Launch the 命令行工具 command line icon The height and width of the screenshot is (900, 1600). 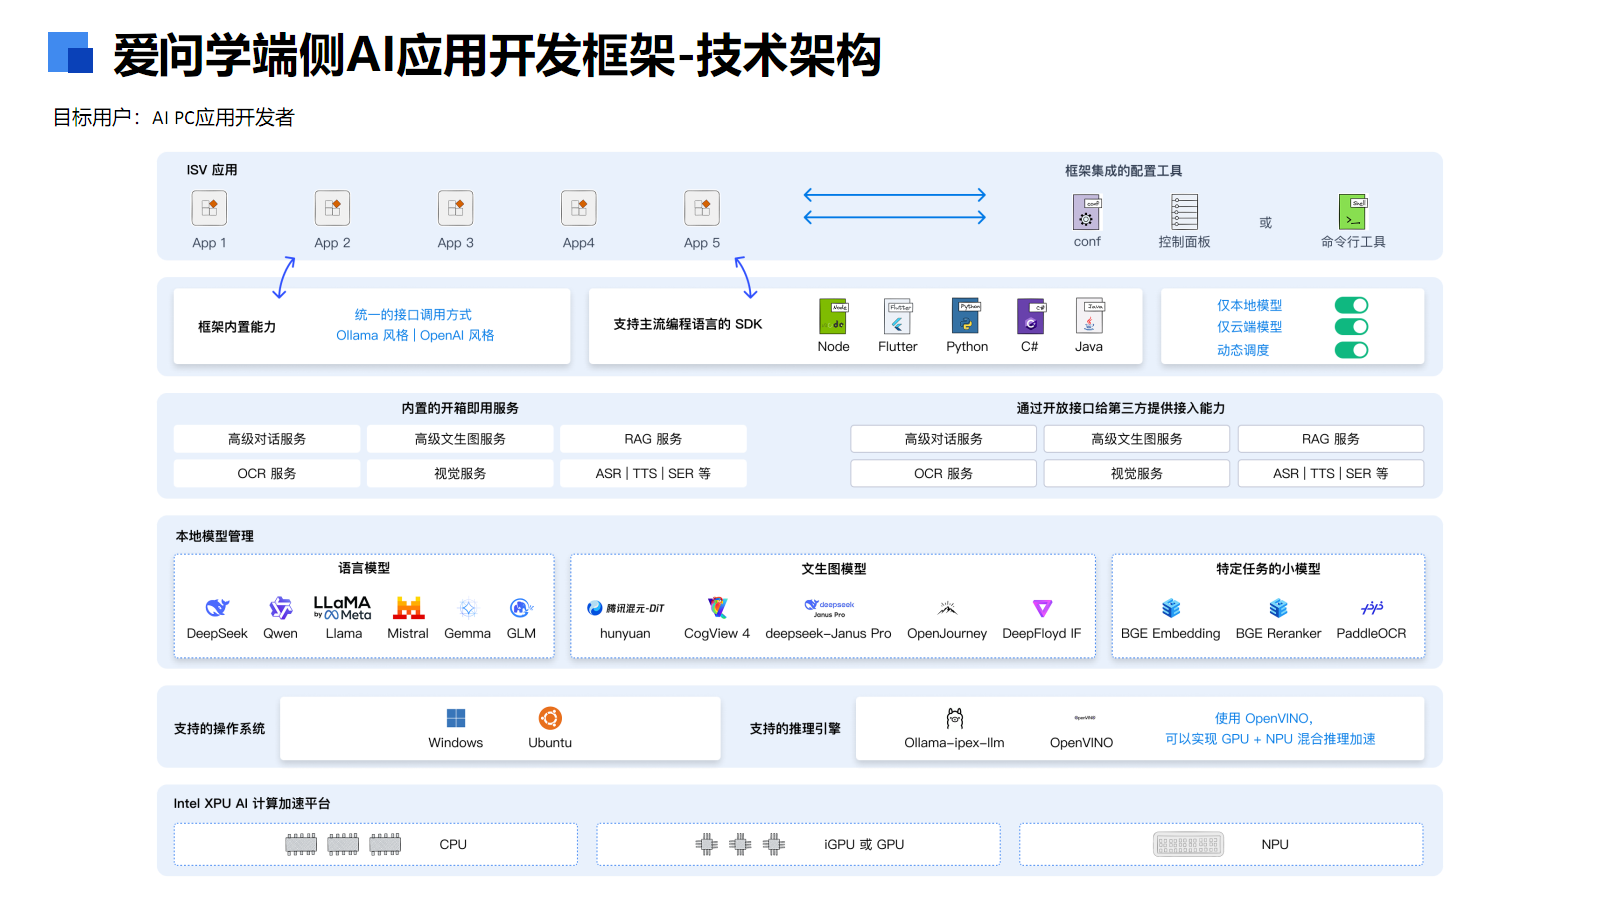(x=1352, y=212)
